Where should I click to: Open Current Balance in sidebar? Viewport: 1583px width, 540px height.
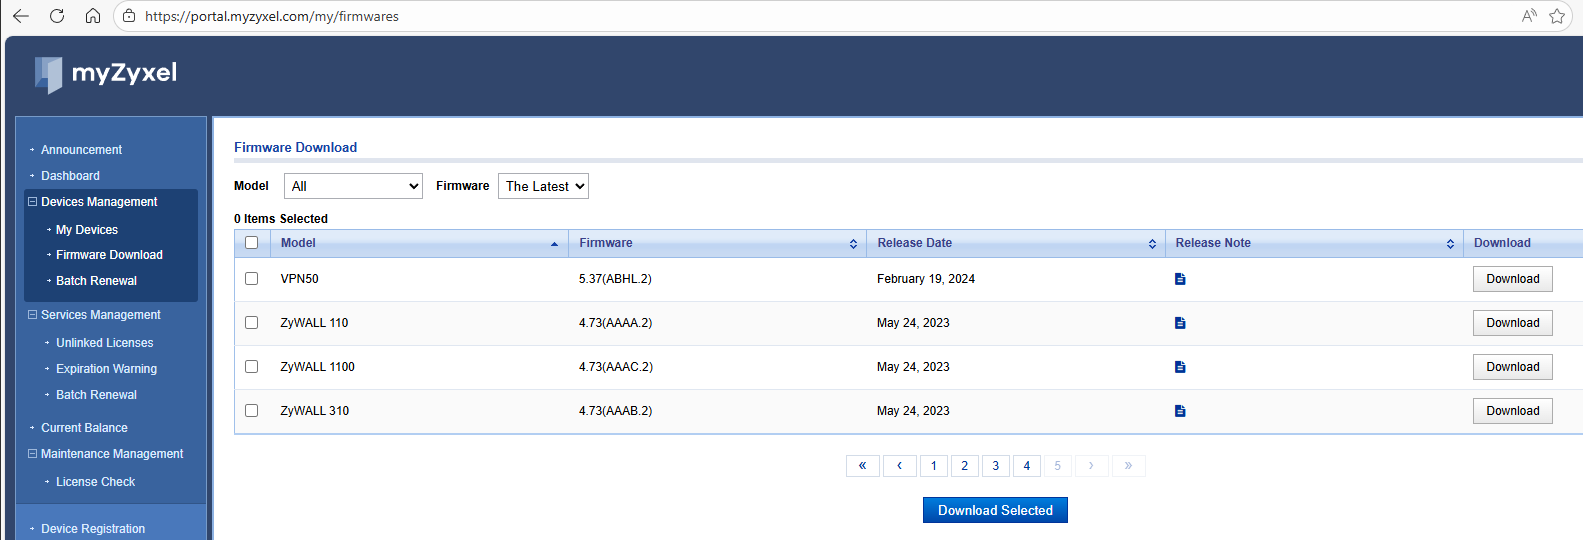tap(84, 428)
